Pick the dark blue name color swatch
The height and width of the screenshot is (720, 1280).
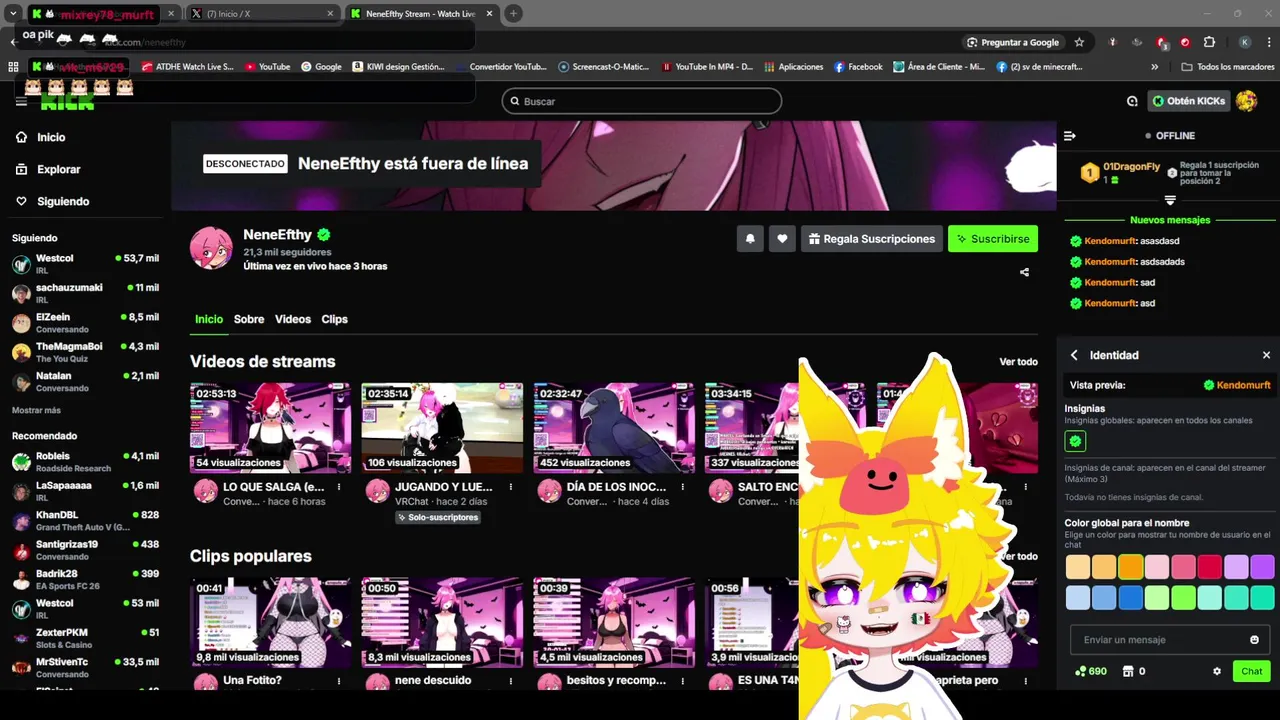tap(1130, 597)
